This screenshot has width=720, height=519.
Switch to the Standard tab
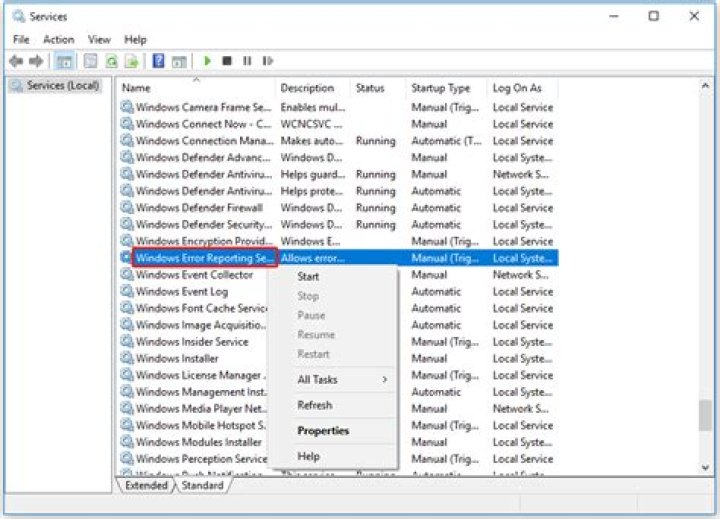(202, 485)
